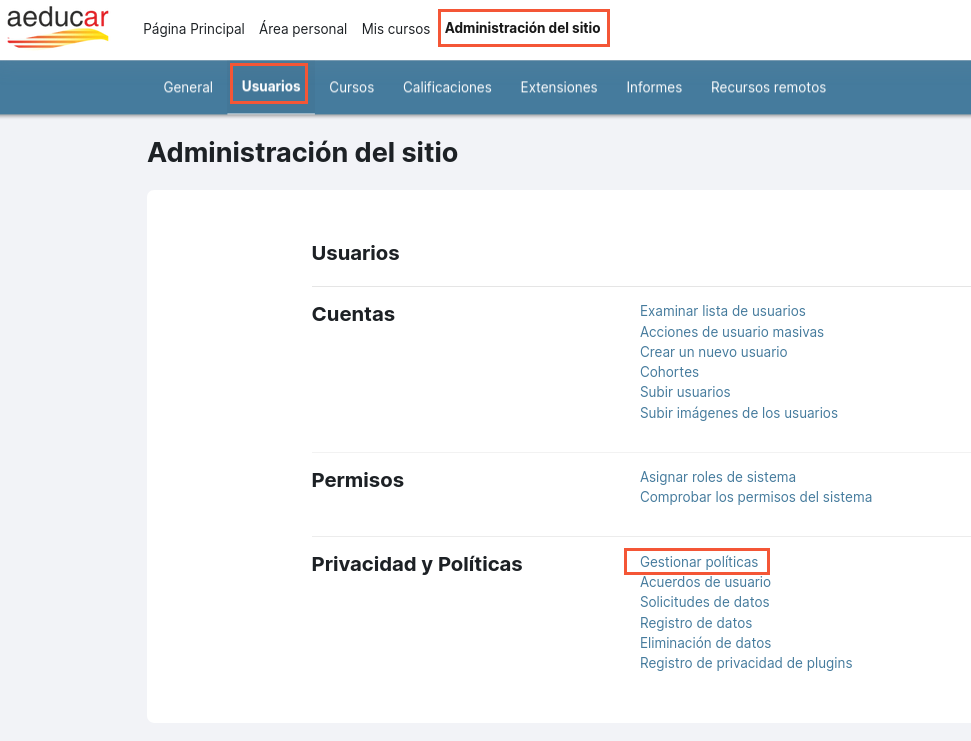971x741 pixels.
Task: Open Mis cursos
Action: click(x=396, y=29)
